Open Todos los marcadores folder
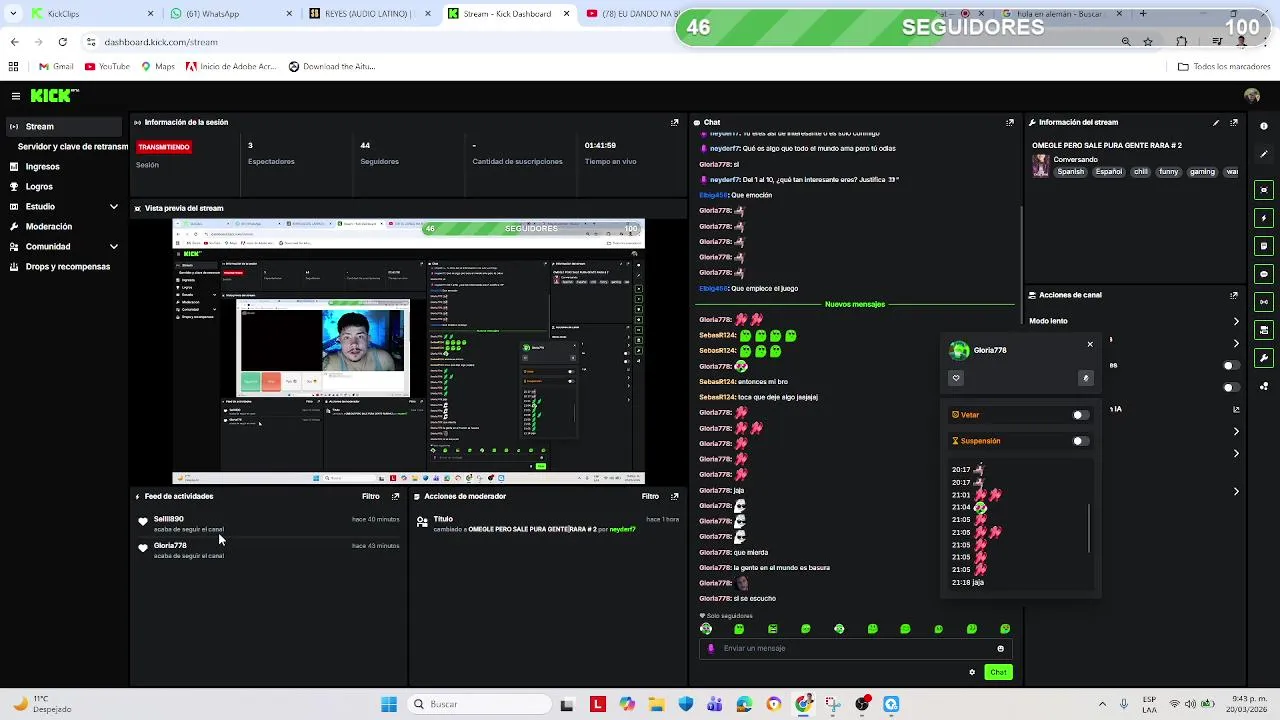Image resolution: width=1280 pixels, height=720 pixels. pos(1224,67)
